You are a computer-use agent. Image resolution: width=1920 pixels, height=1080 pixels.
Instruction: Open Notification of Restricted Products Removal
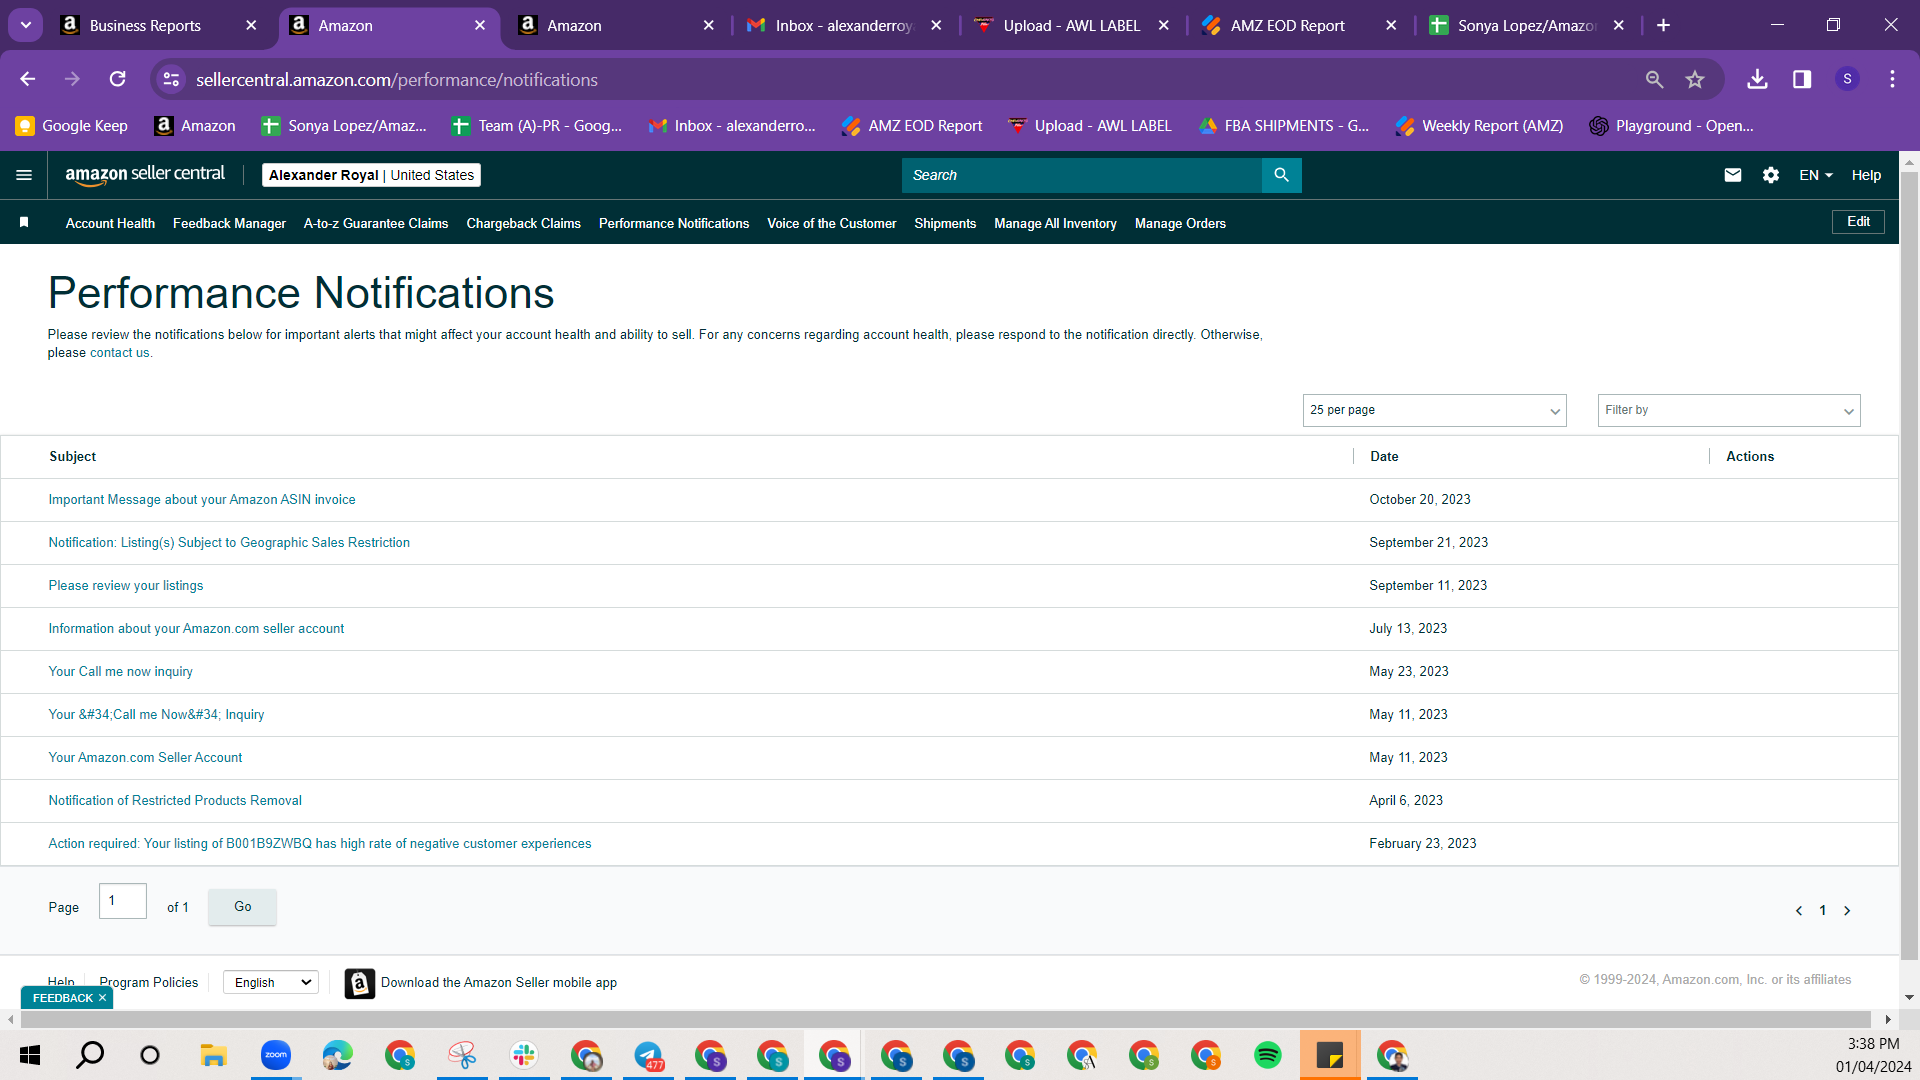coord(175,801)
